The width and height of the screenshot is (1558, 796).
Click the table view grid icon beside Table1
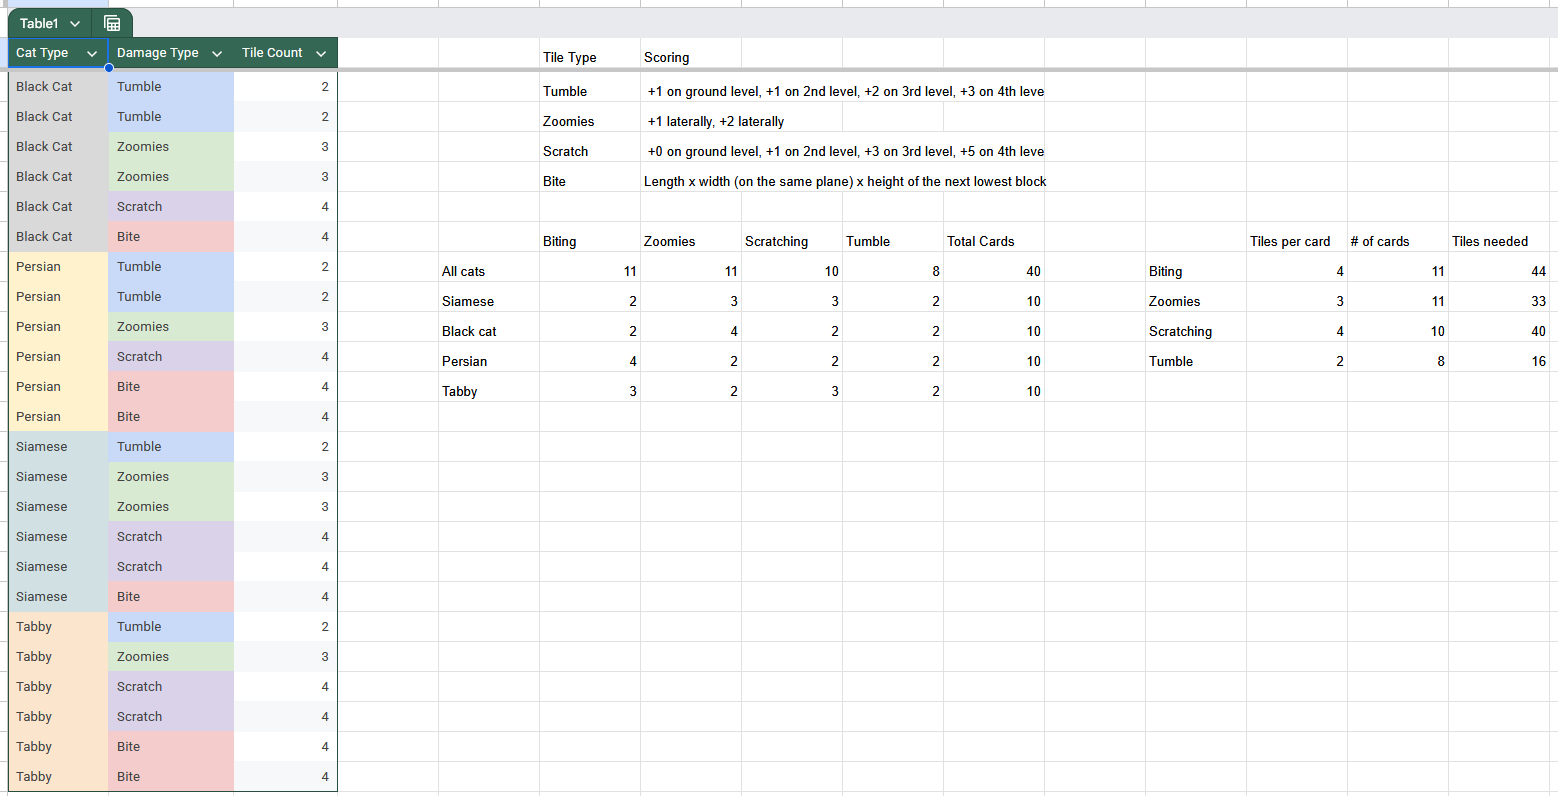(112, 24)
